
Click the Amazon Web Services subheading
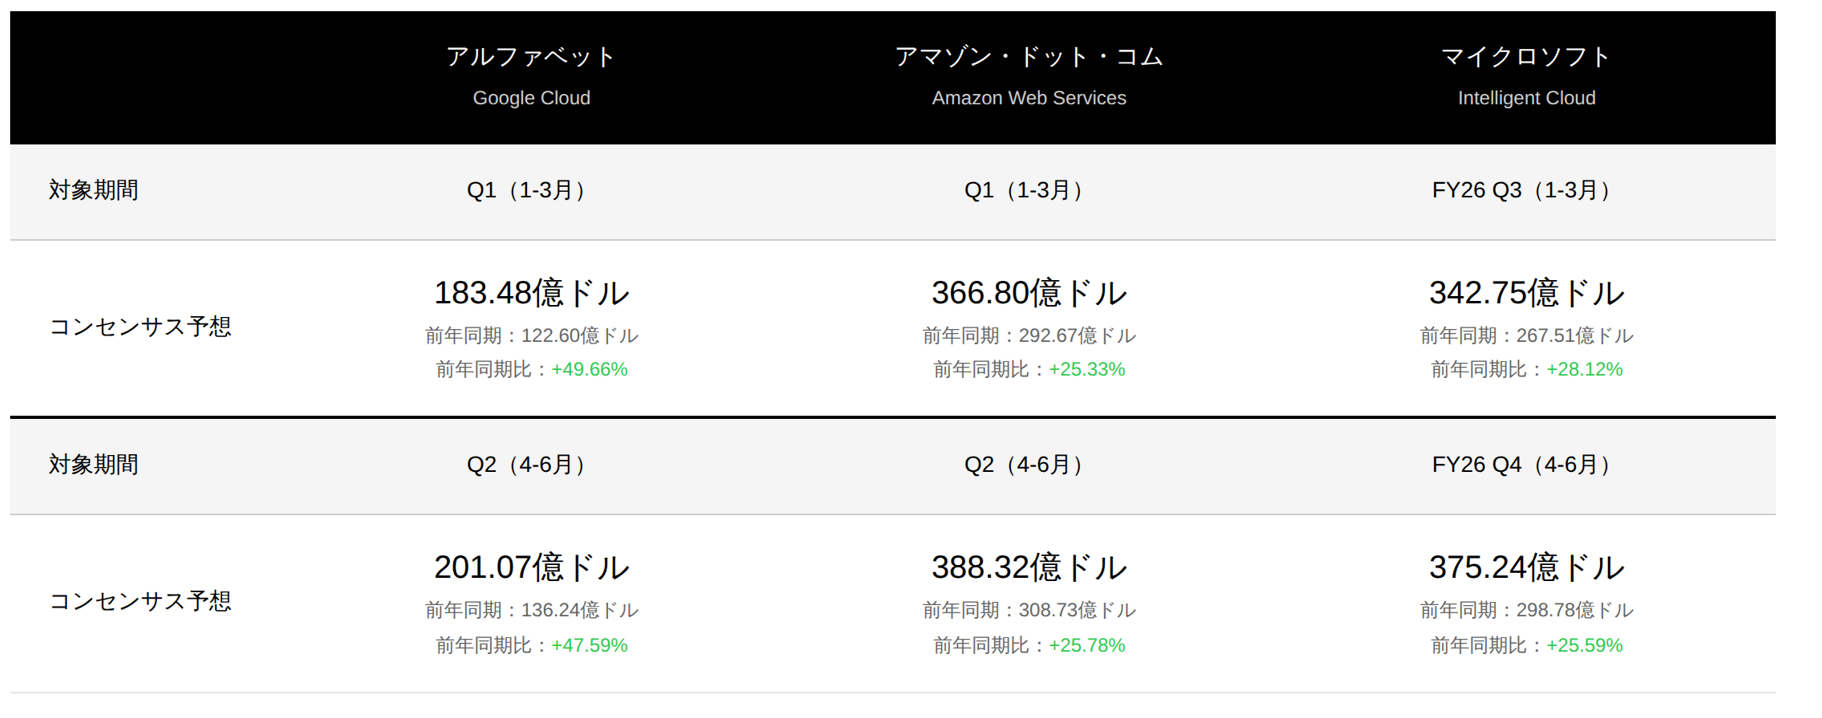pos(1028,98)
